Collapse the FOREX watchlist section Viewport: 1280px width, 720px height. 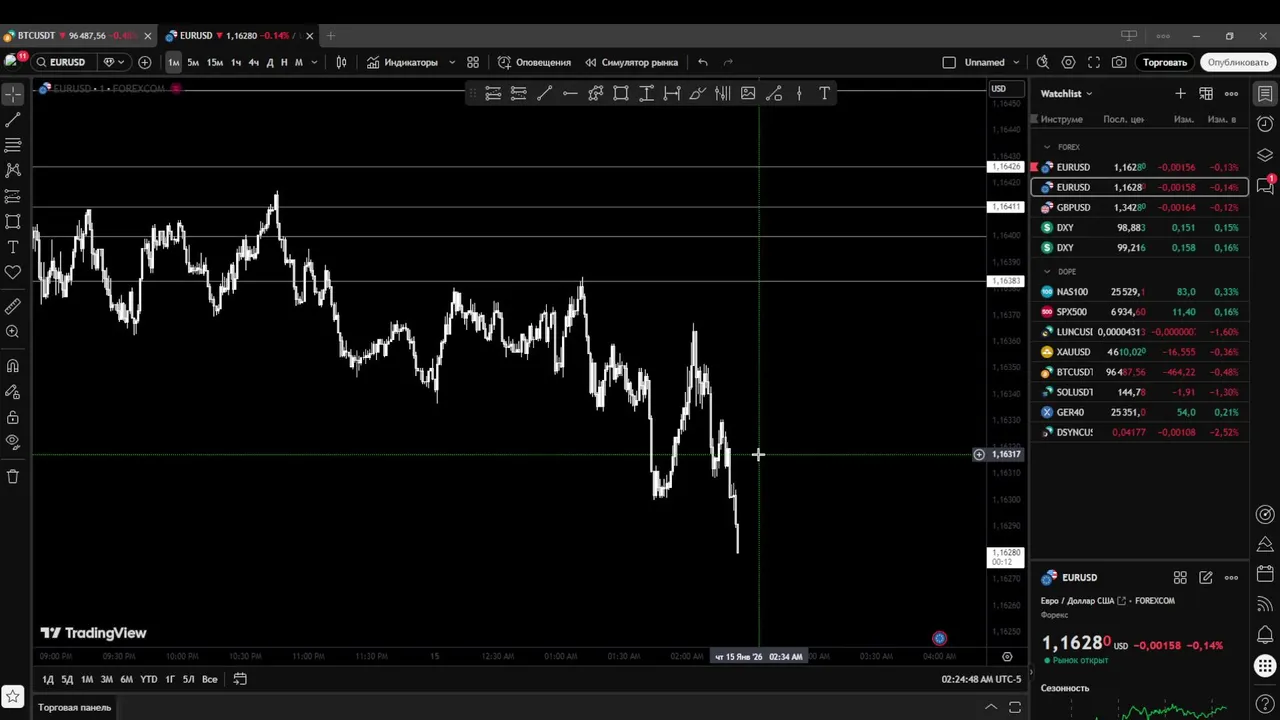click(x=1047, y=147)
